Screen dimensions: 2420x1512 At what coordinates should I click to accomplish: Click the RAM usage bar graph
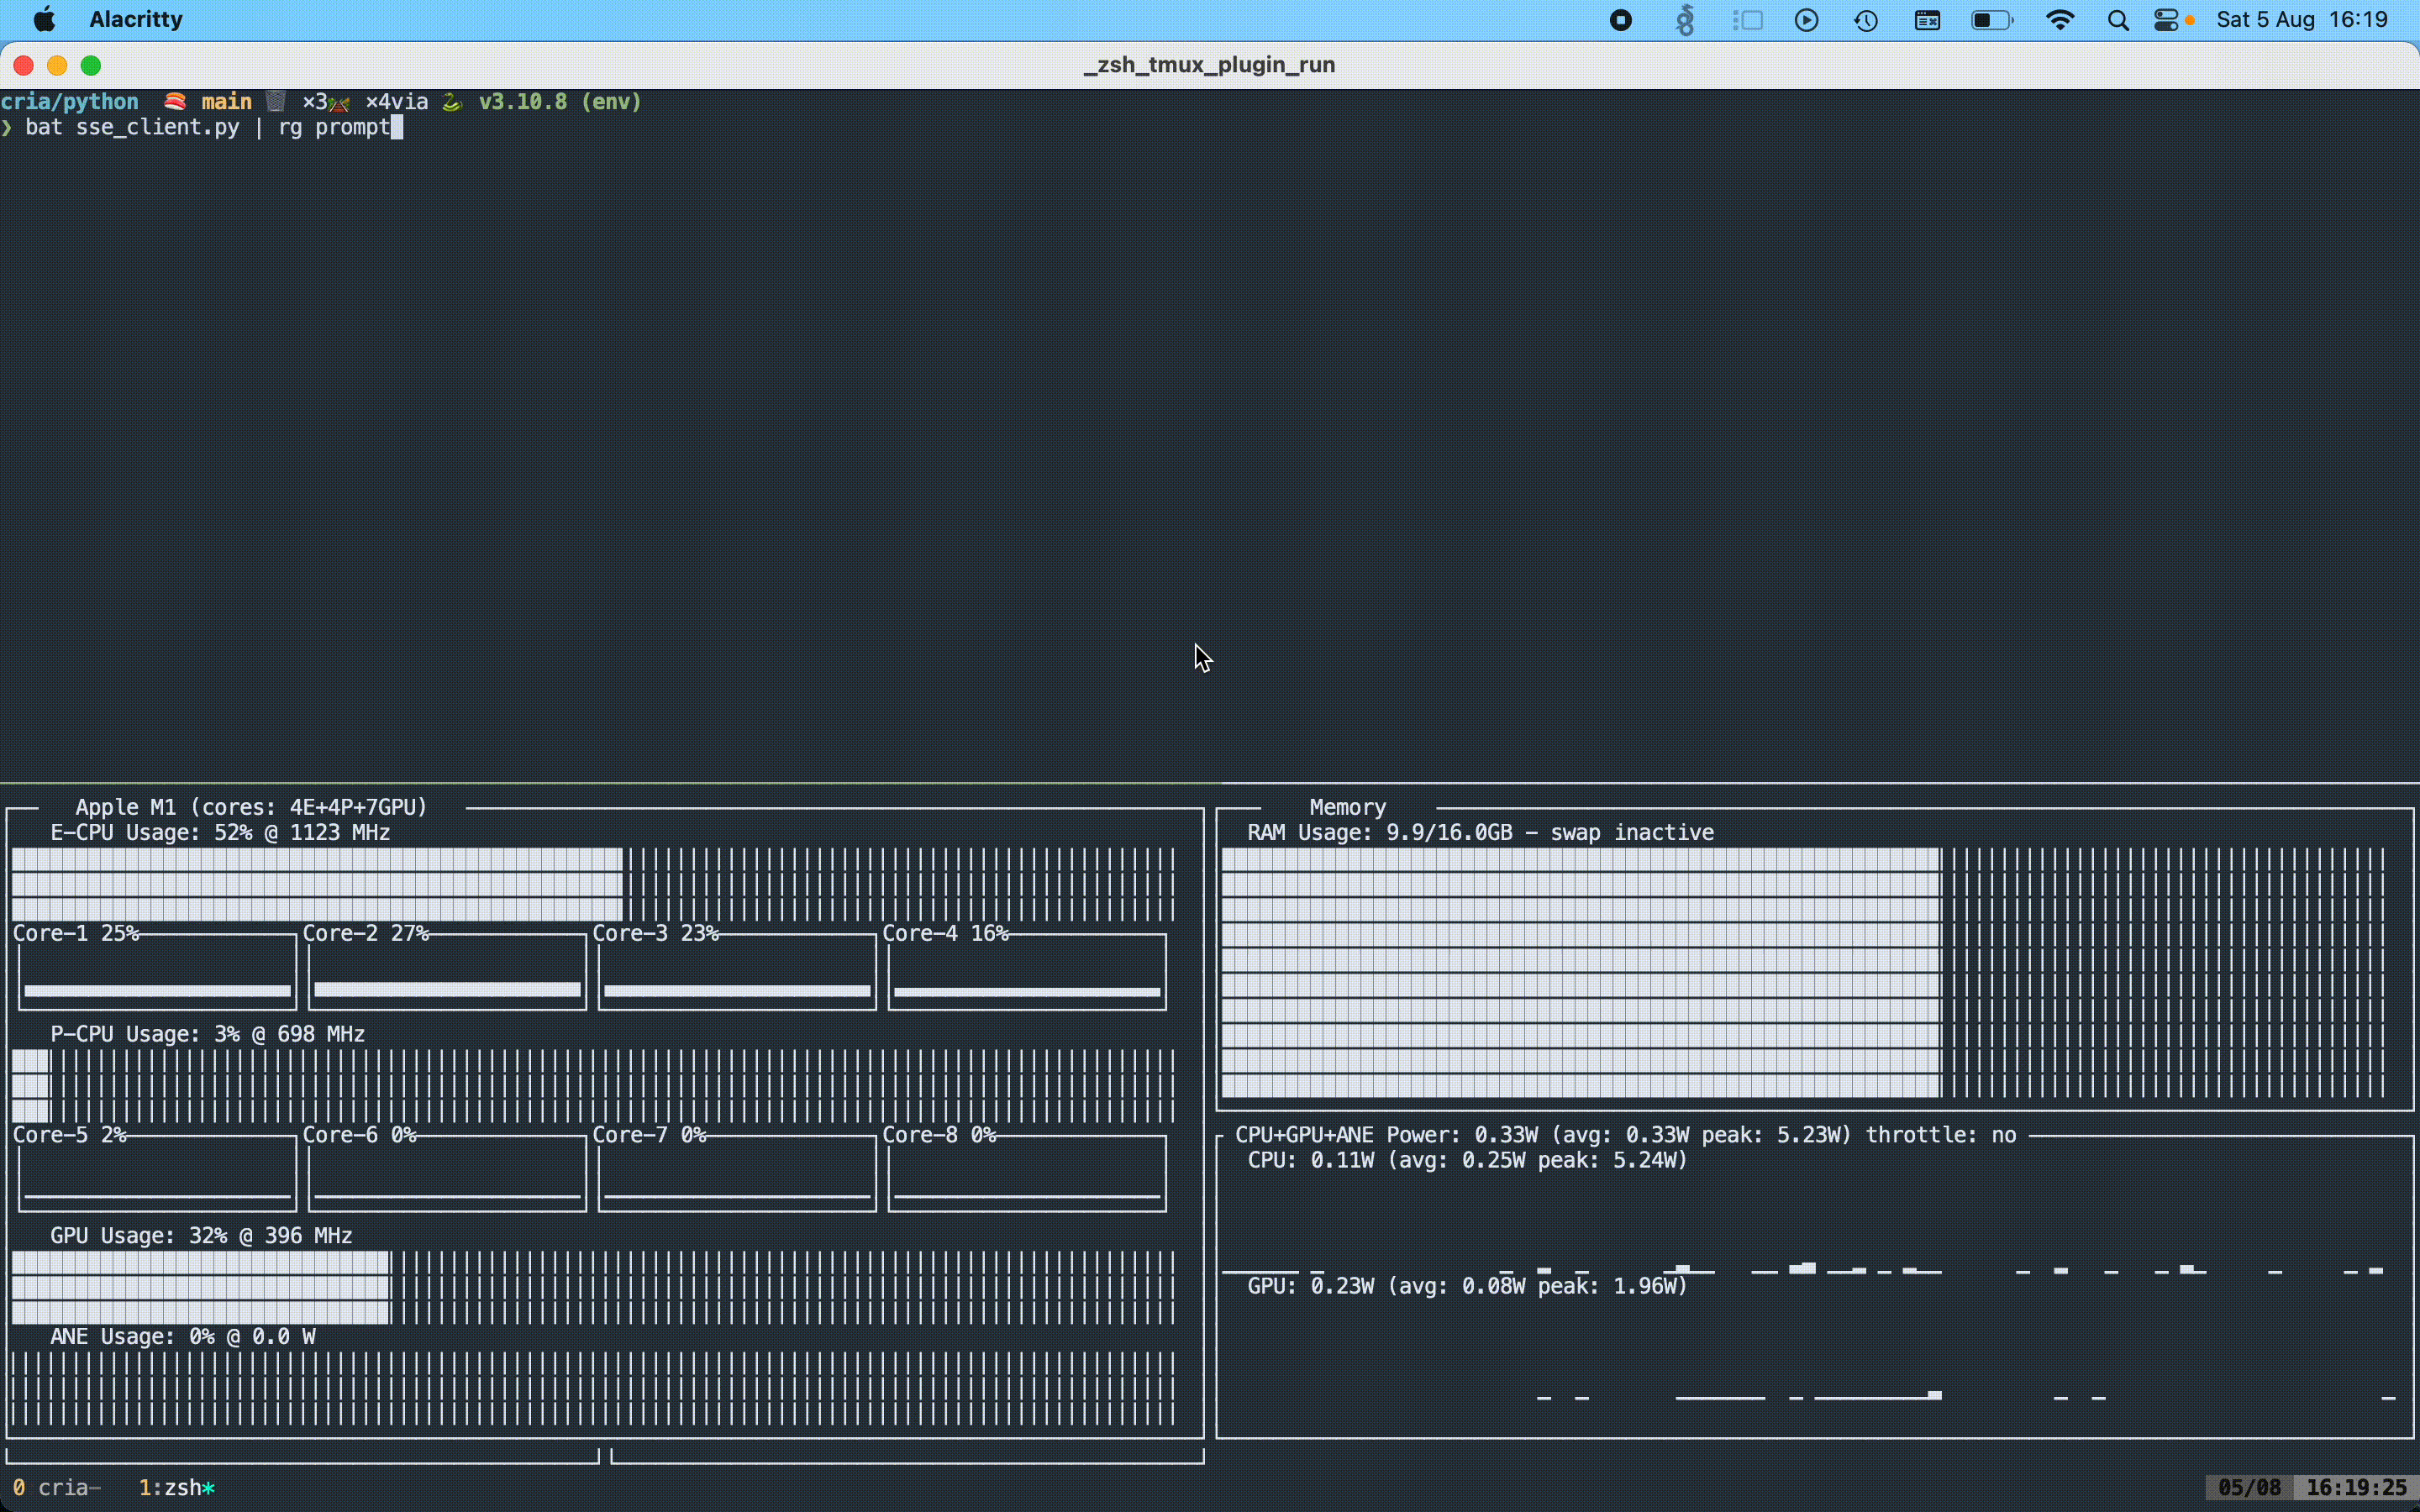[x=1802, y=972]
